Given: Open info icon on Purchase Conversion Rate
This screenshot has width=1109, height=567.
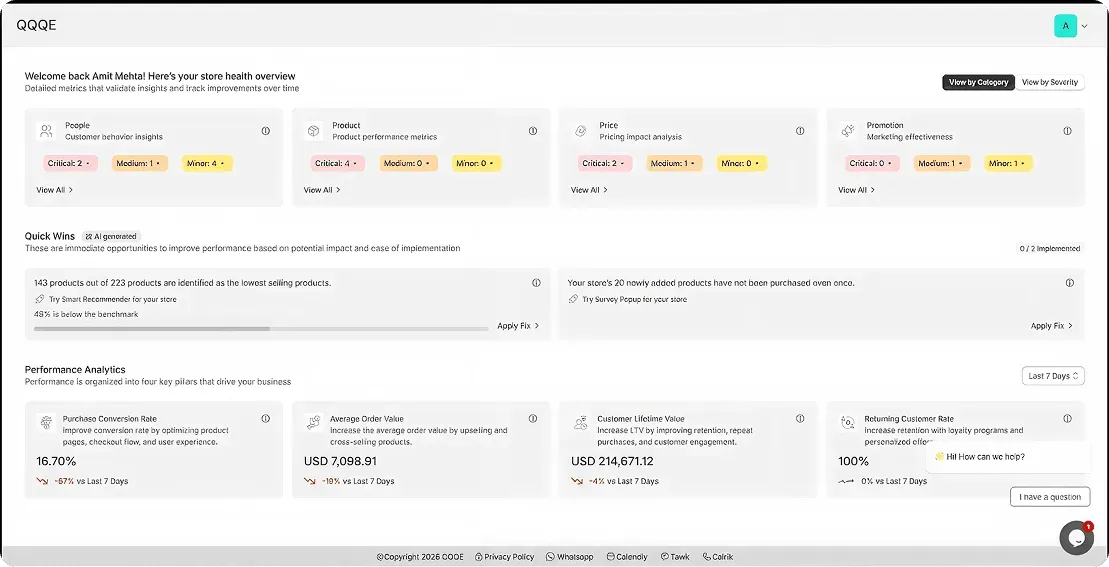Looking at the screenshot, I should click(266, 419).
